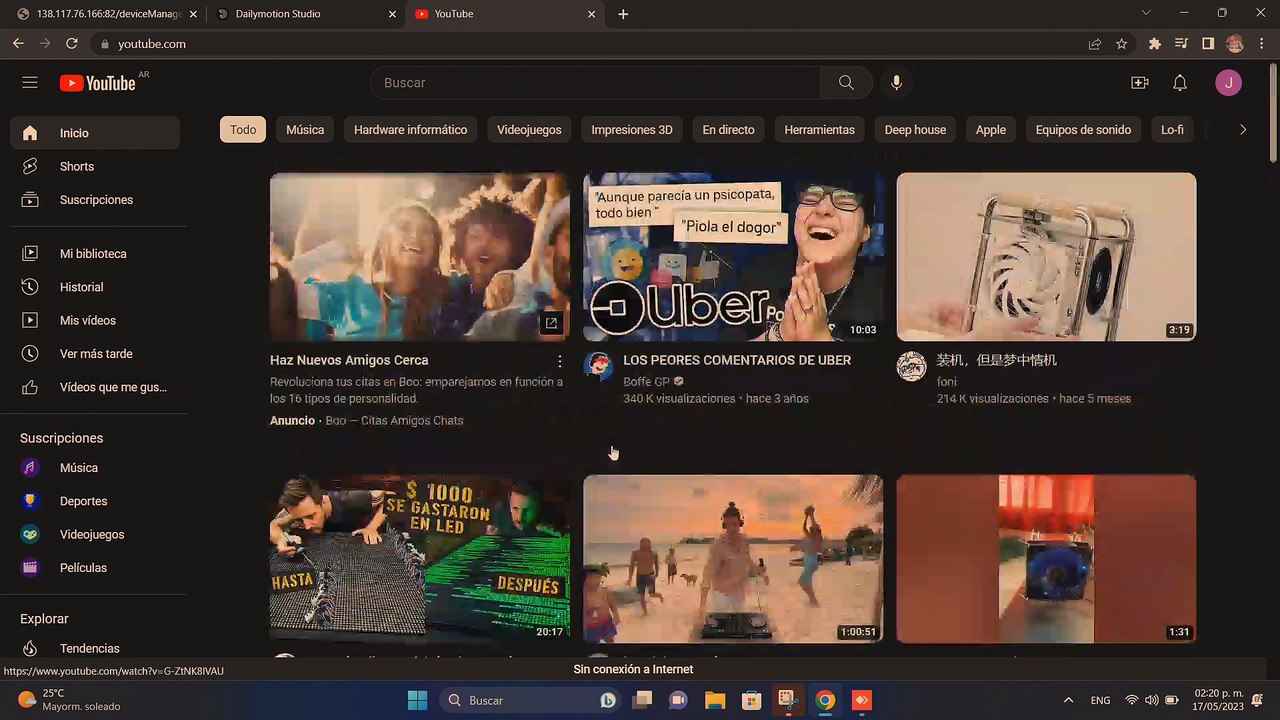Viewport: 1280px width, 720px height.
Task: Open Mi biblioteca in the sidebar
Action: [95, 254]
